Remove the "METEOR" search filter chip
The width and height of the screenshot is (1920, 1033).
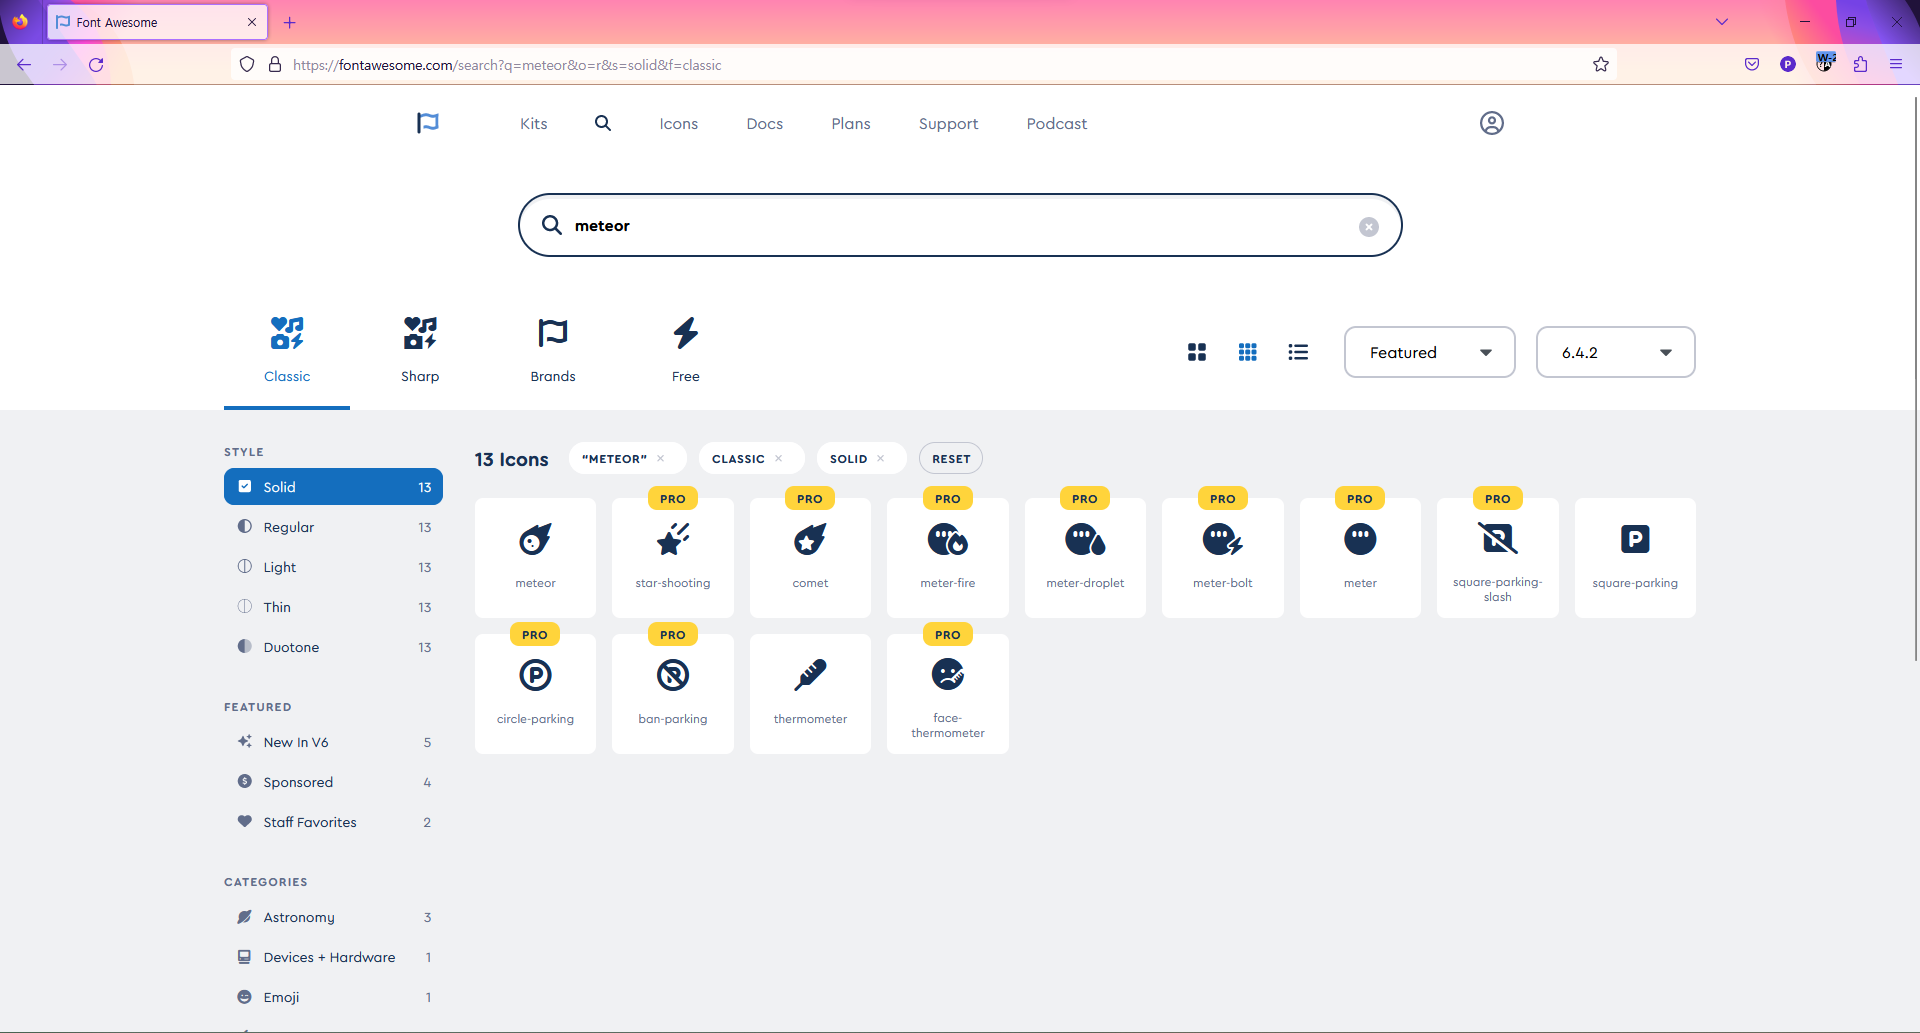point(661,459)
